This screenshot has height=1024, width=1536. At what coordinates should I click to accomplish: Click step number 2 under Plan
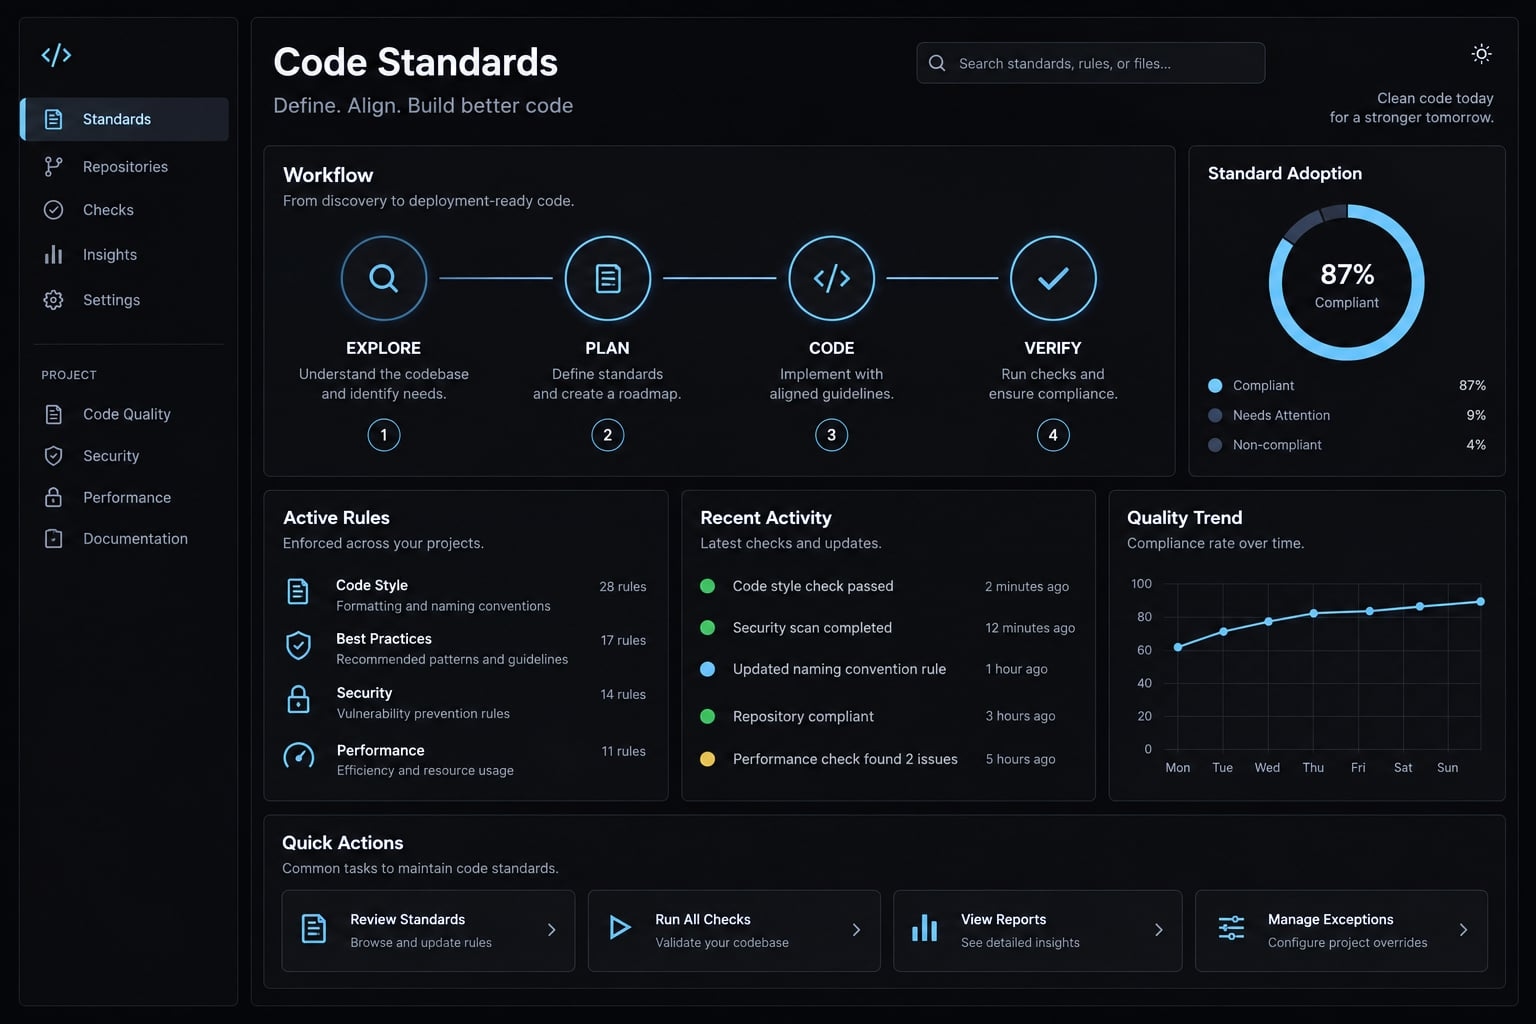coord(608,435)
